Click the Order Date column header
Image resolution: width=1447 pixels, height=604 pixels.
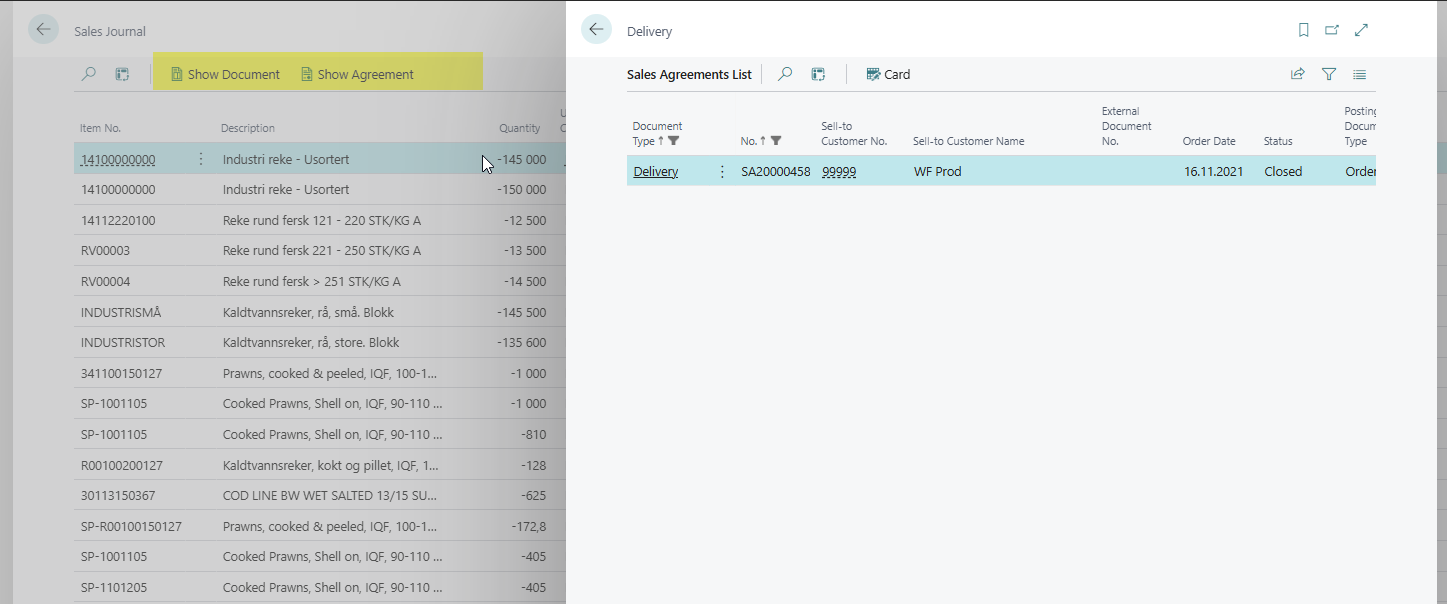coord(1209,141)
